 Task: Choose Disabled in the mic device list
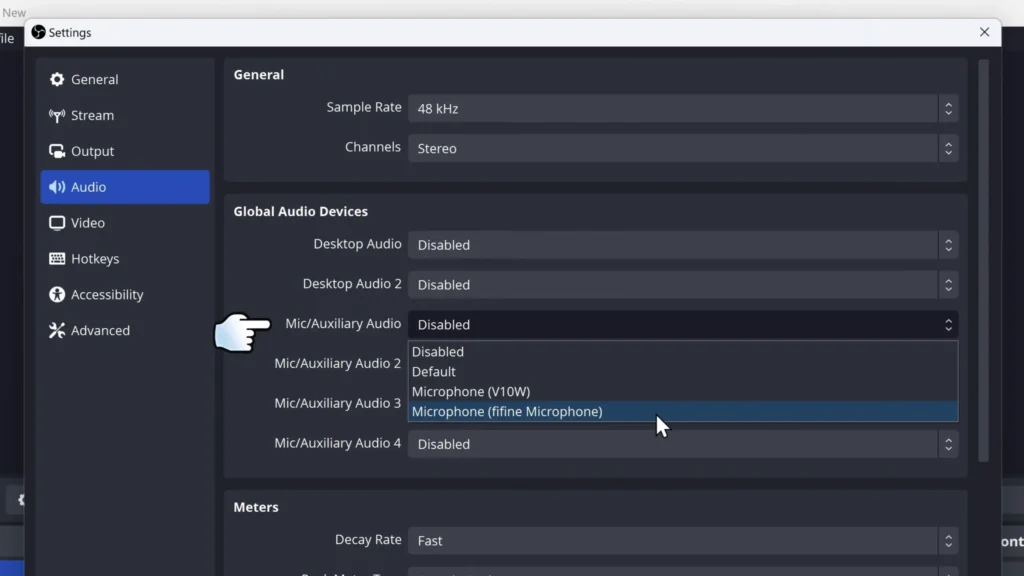pos(683,351)
